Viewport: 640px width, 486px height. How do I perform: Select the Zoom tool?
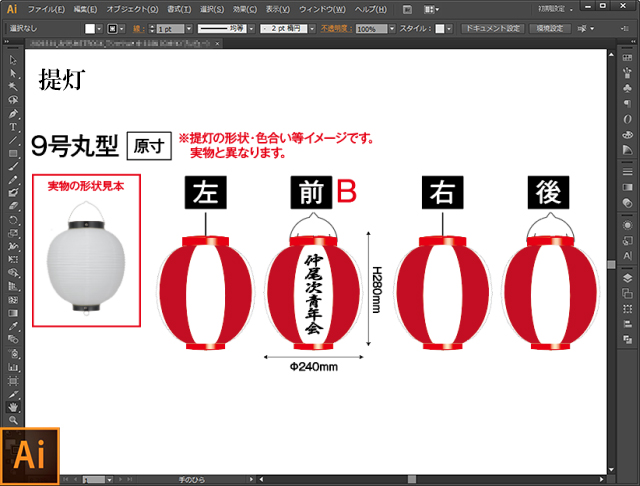[13, 420]
